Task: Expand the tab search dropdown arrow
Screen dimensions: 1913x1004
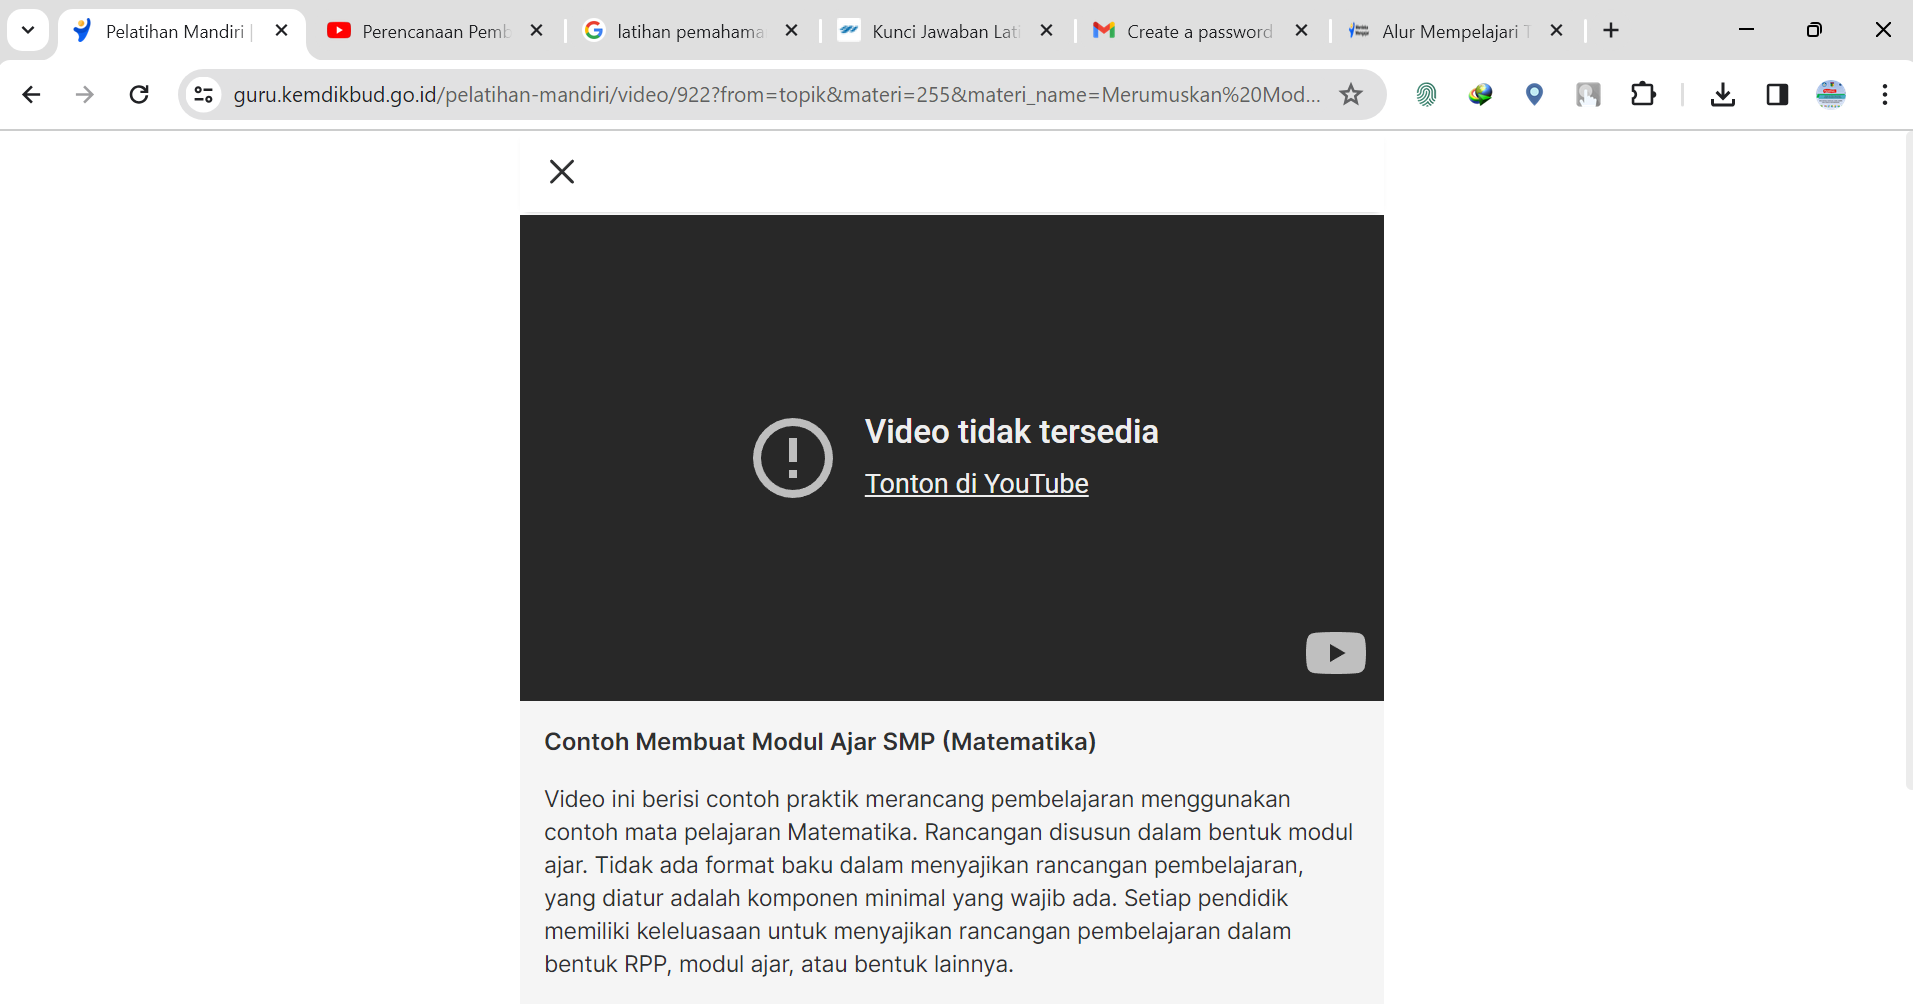Action: [28, 31]
